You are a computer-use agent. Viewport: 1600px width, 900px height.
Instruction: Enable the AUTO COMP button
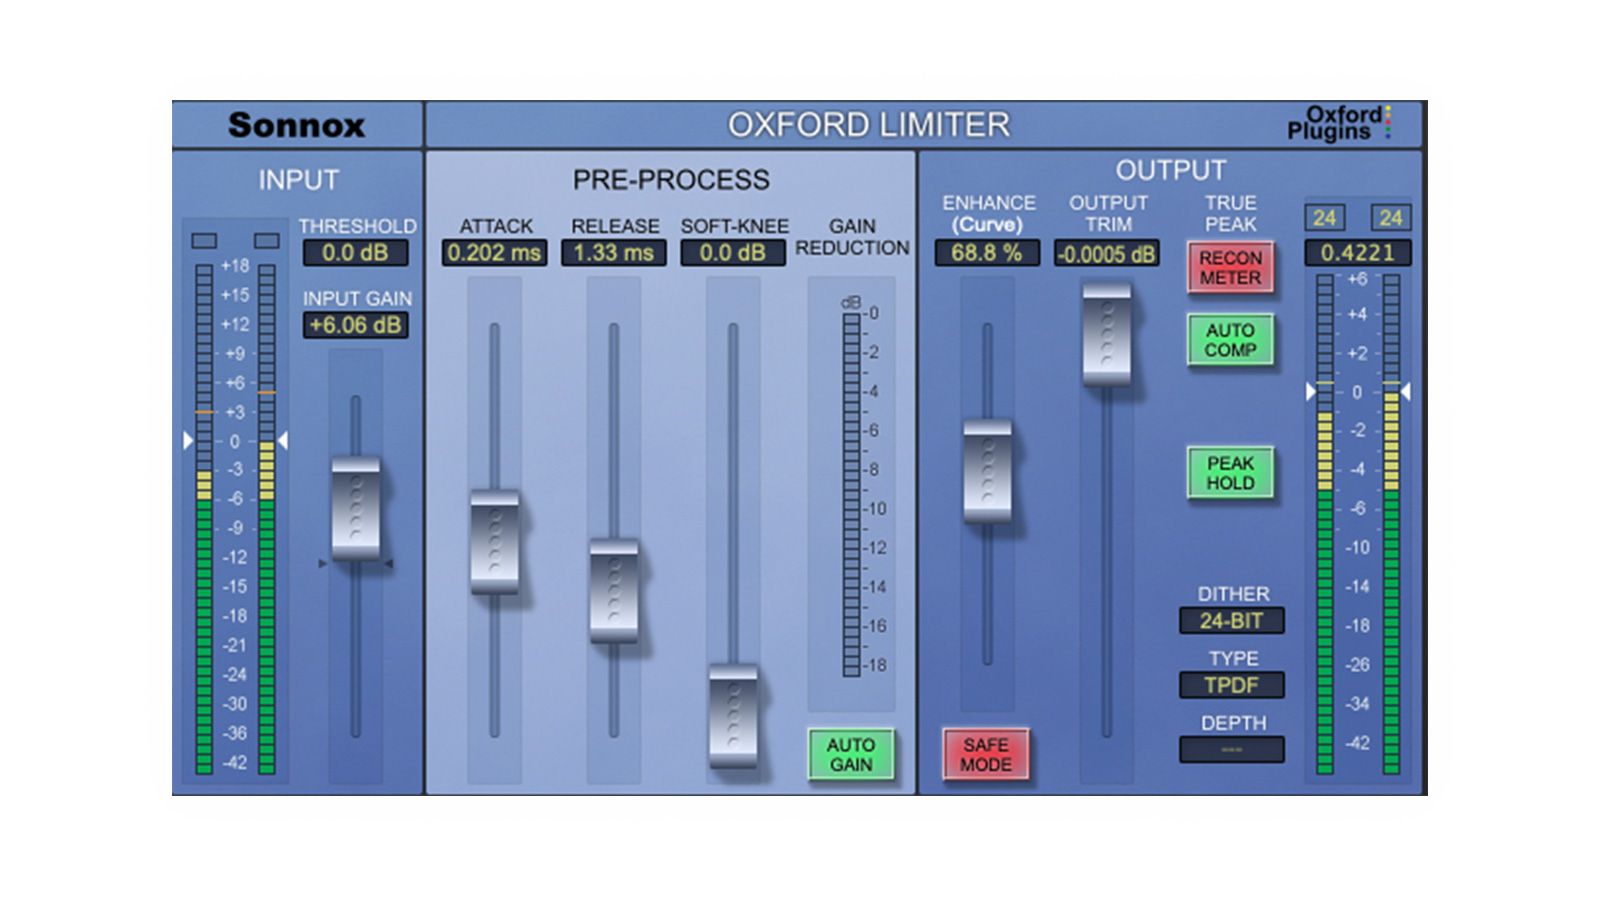1230,340
